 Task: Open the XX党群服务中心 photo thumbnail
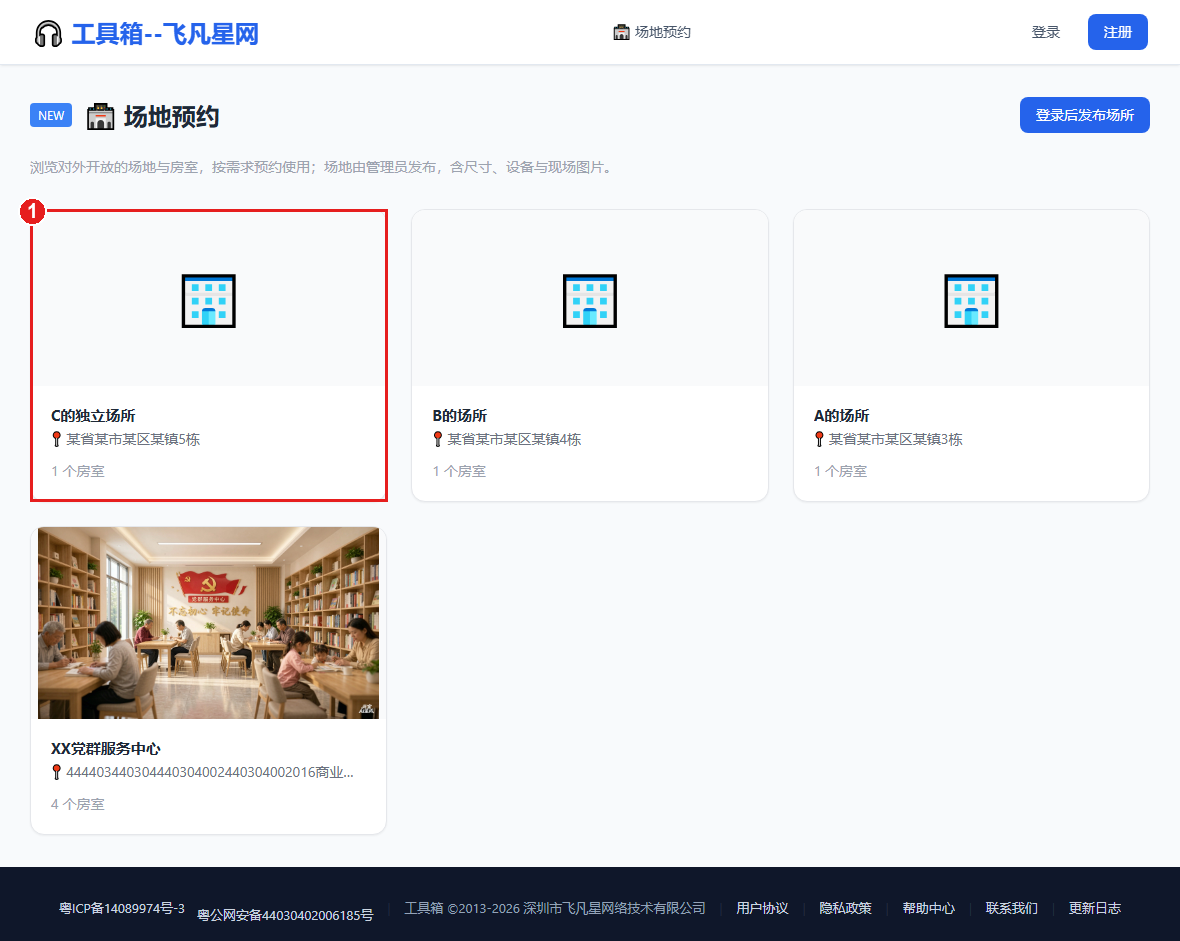(x=208, y=623)
